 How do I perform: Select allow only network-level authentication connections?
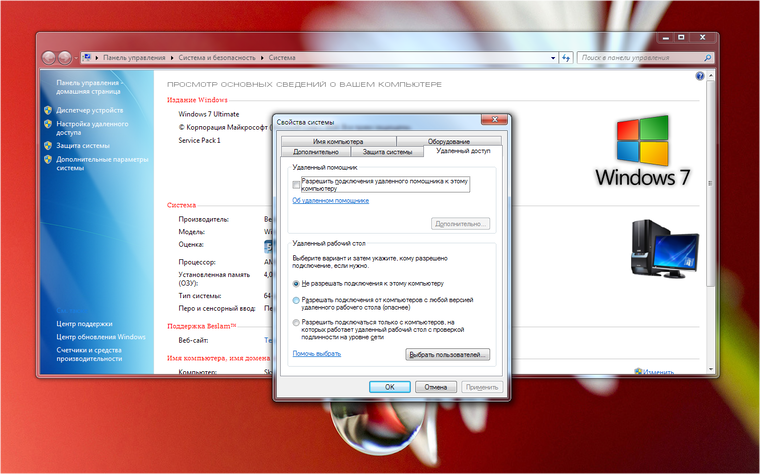[x=296, y=322]
